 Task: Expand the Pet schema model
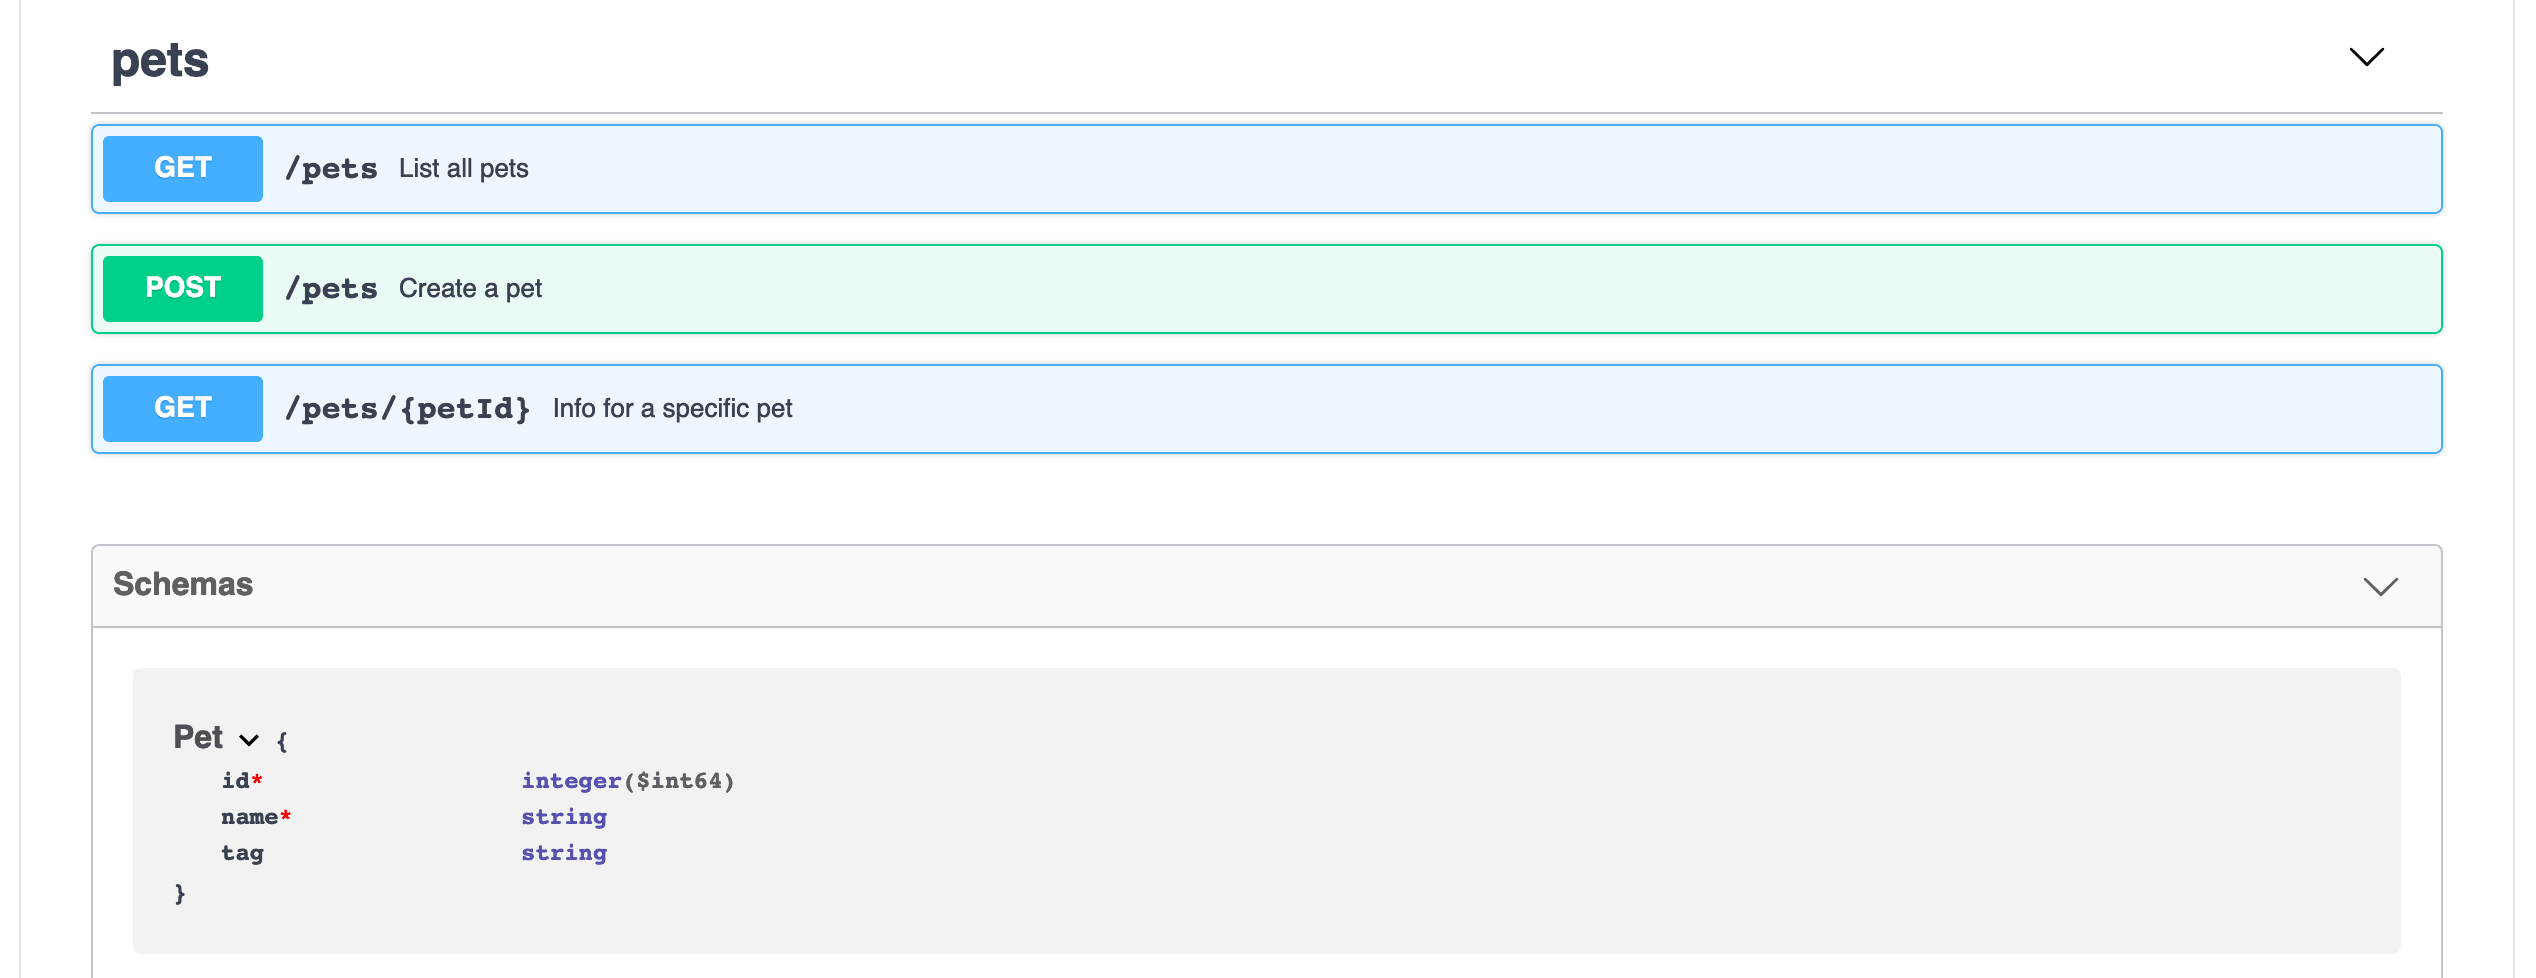click(x=247, y=740)
